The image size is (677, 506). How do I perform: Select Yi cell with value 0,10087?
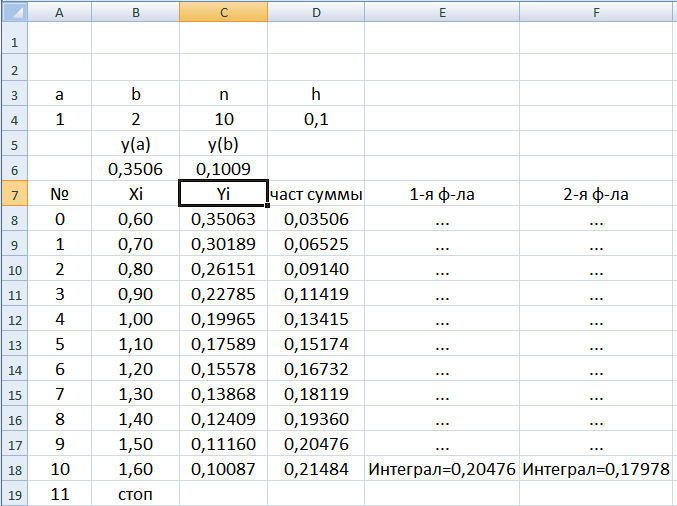224,469
